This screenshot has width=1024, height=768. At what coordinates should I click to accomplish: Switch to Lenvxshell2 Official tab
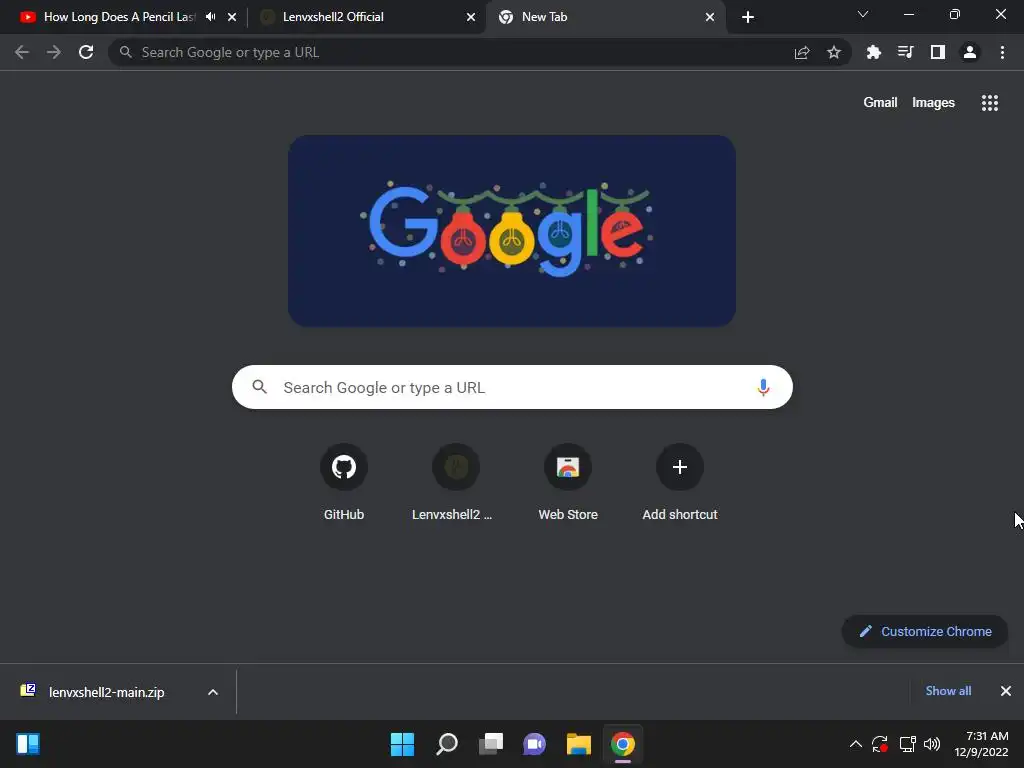366,17
